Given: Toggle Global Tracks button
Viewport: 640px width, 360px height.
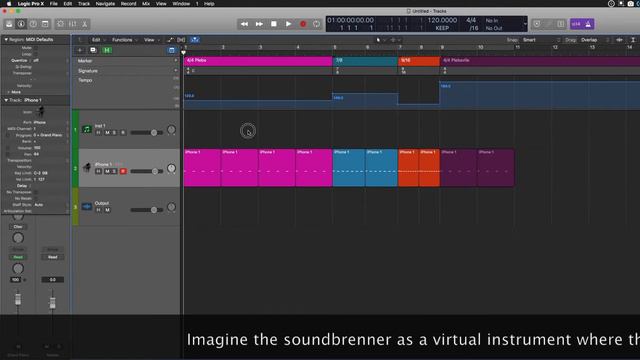Looking at the screenshot, I should [171, 50].
